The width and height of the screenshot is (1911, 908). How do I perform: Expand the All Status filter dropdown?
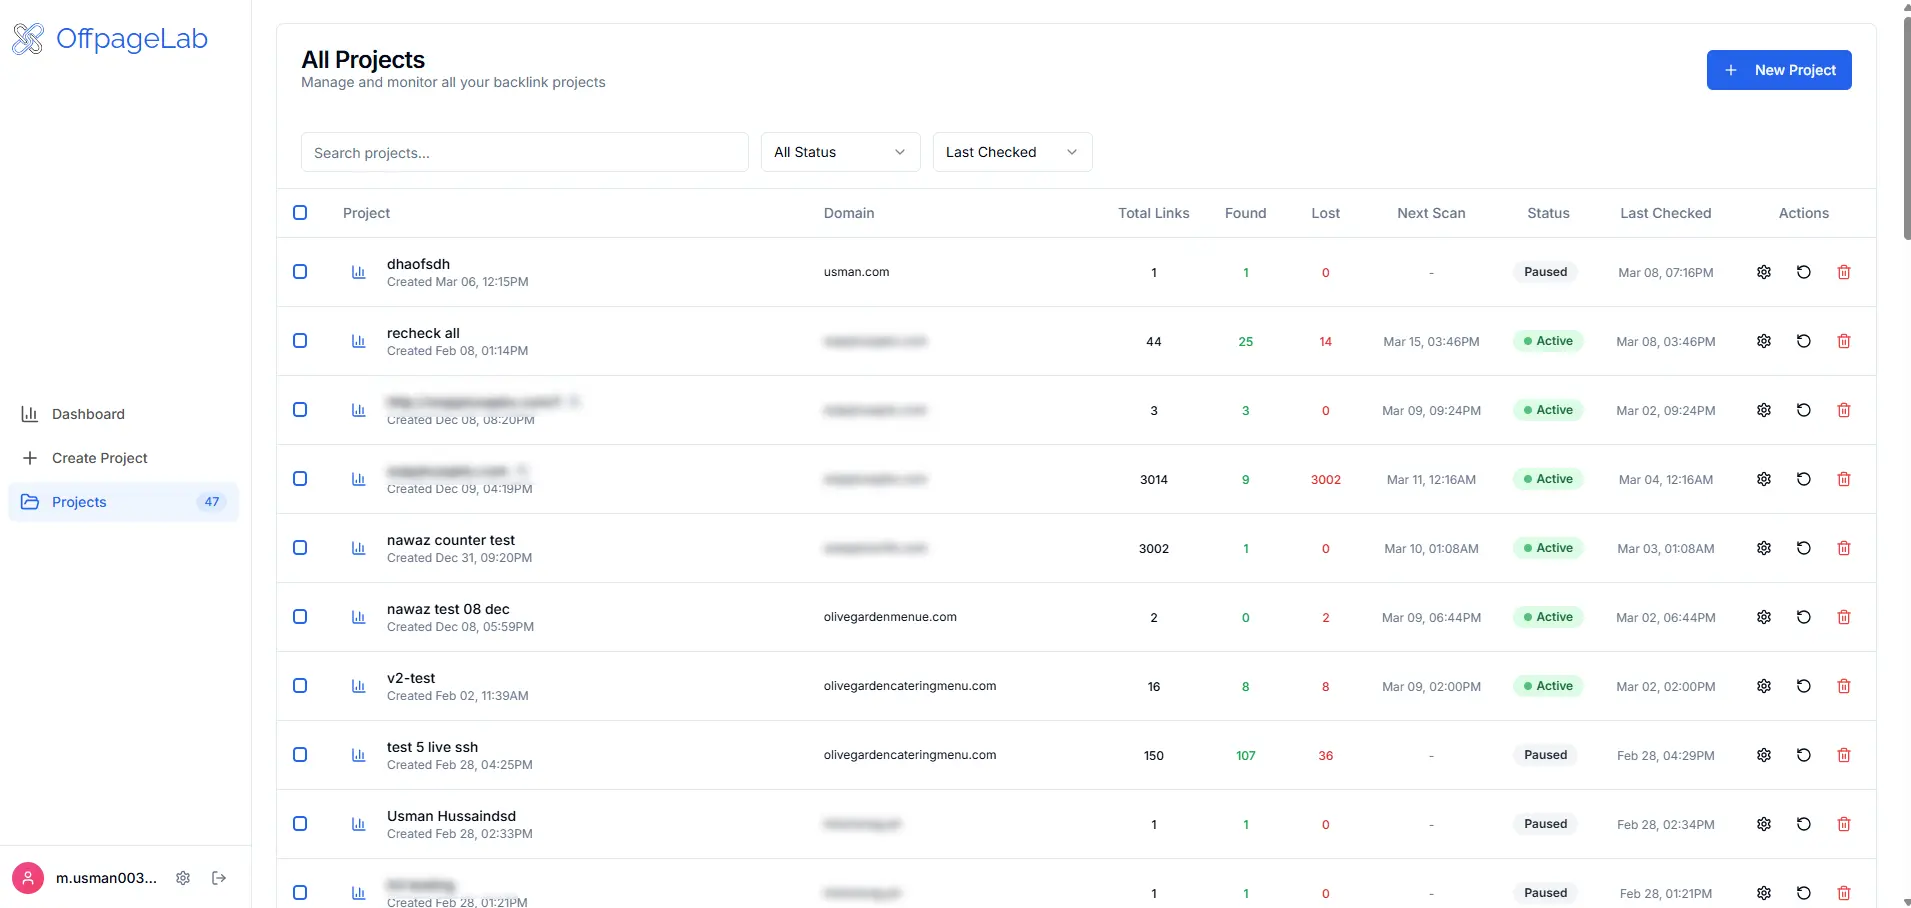[840, 152]
